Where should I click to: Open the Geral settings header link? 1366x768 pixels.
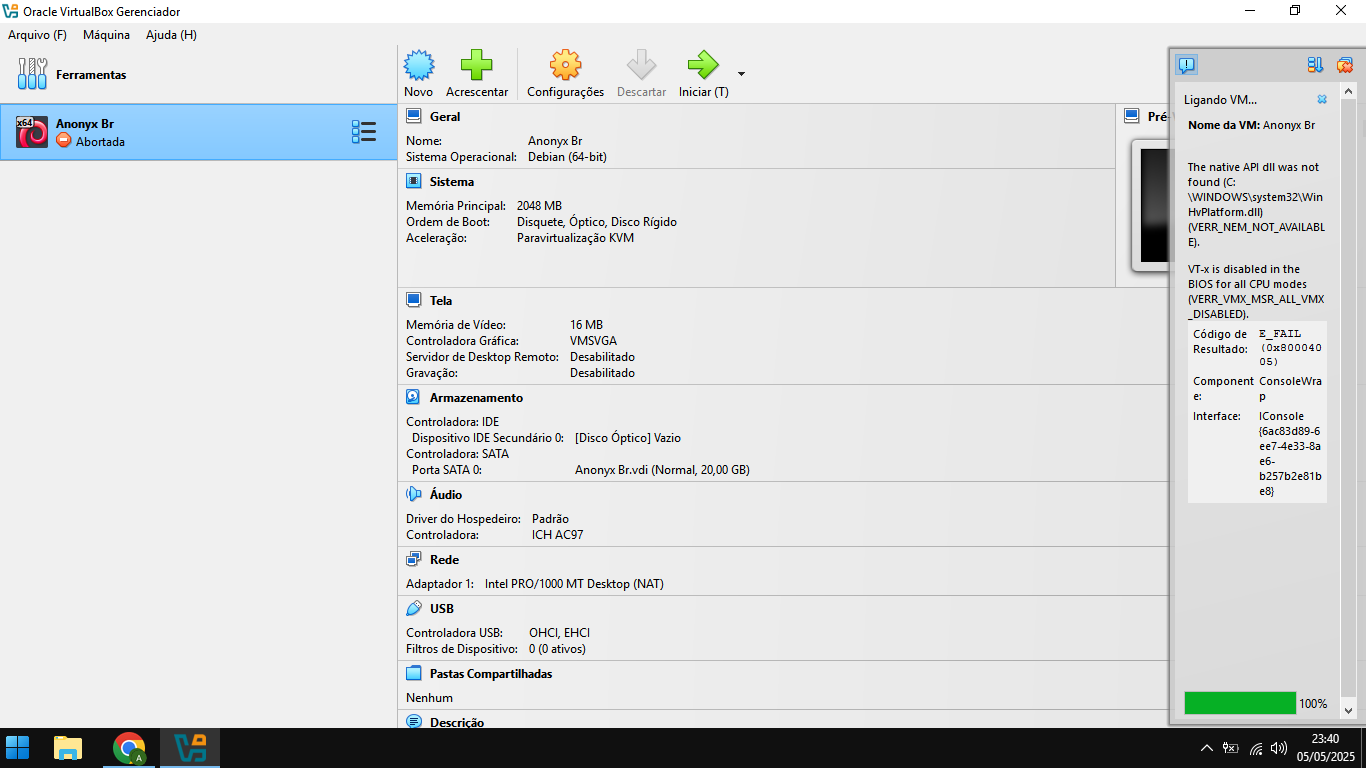[x=445, y=117]
